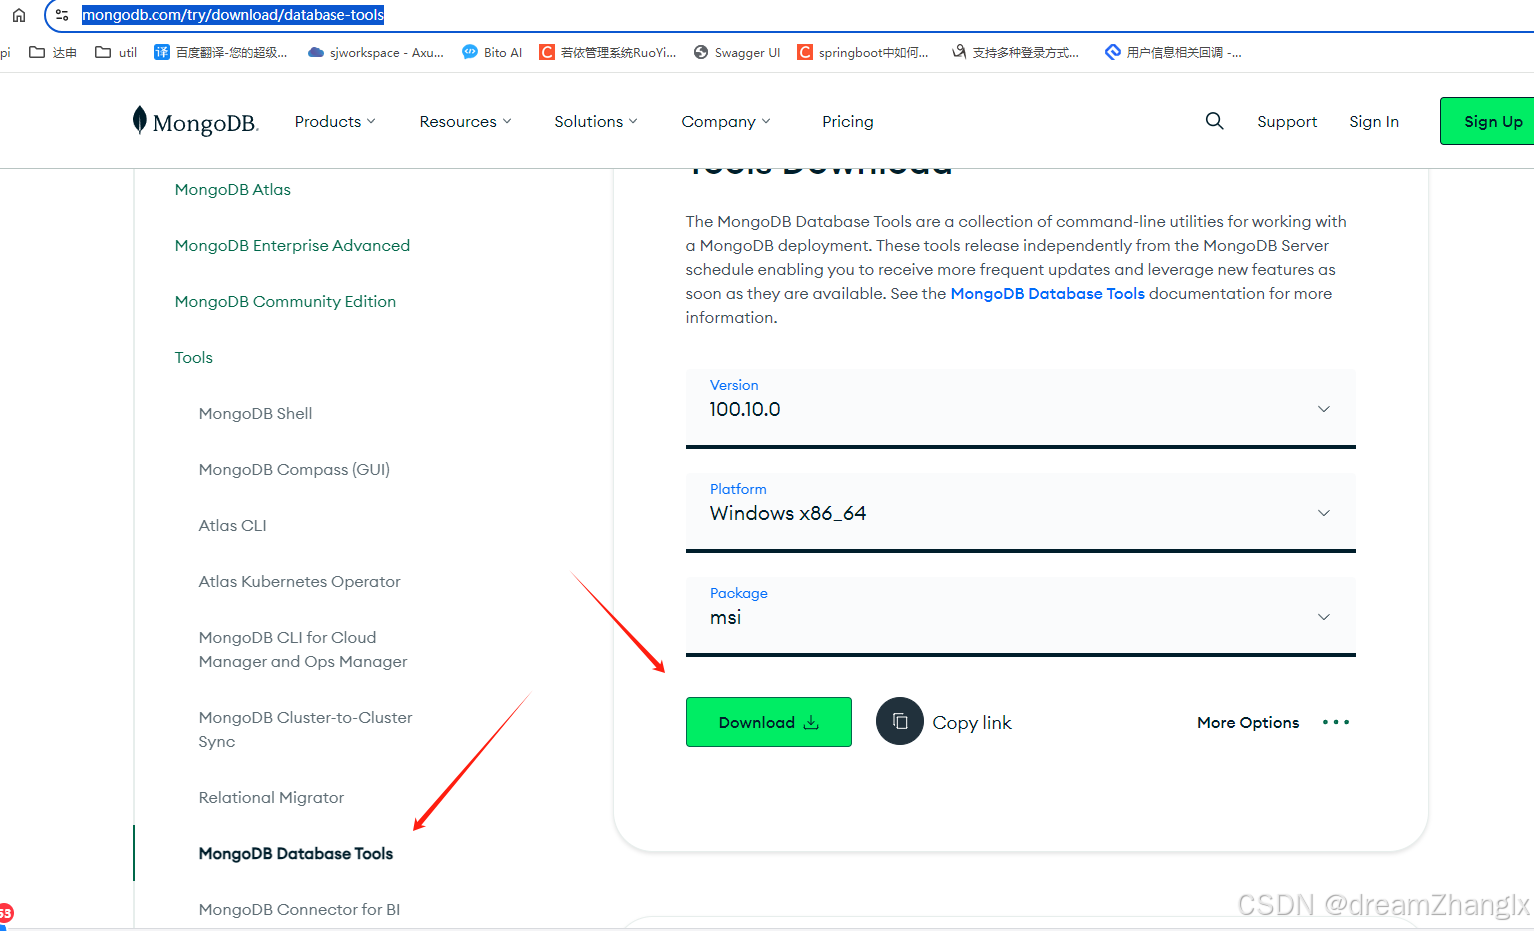Open MongoDB Compass (GUI) in sidebar

[x=294, y=469]
